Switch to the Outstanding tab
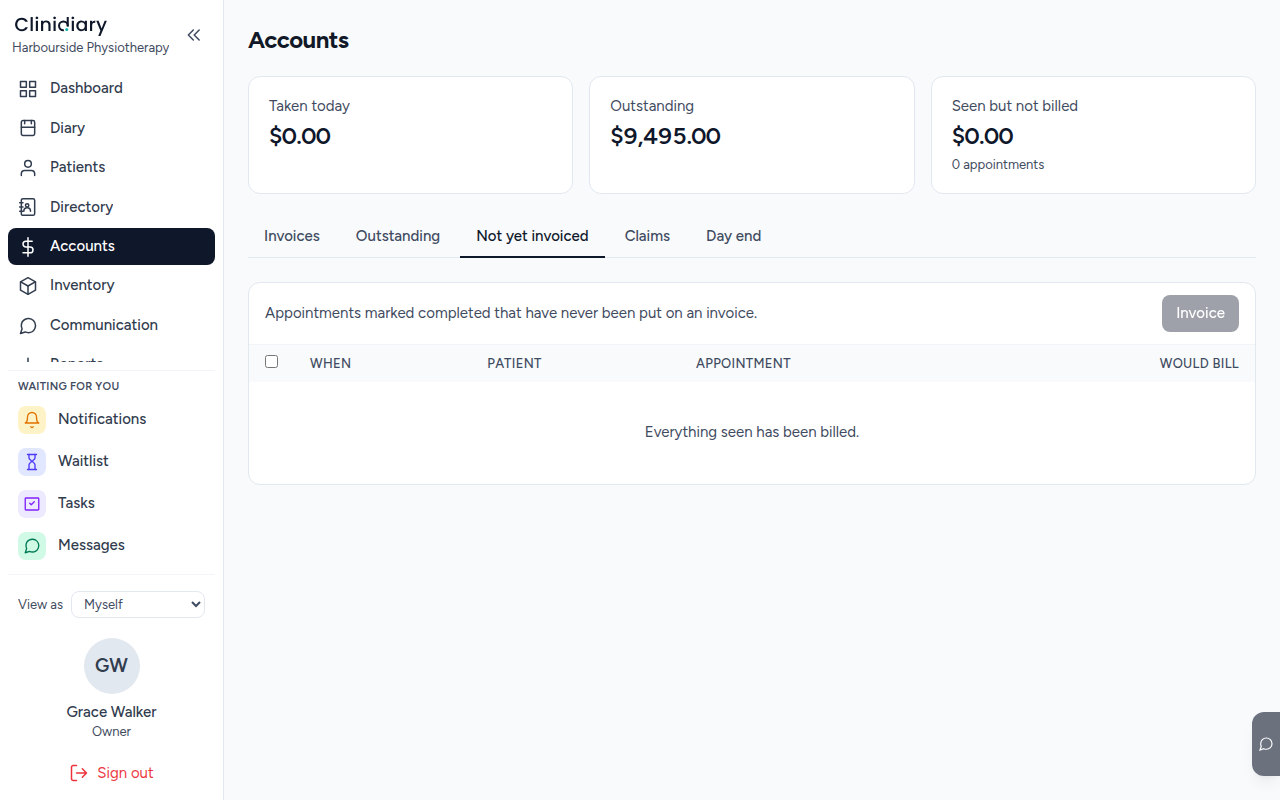The width and height of the screenshot is (1280, 800). tap(398, 236)
